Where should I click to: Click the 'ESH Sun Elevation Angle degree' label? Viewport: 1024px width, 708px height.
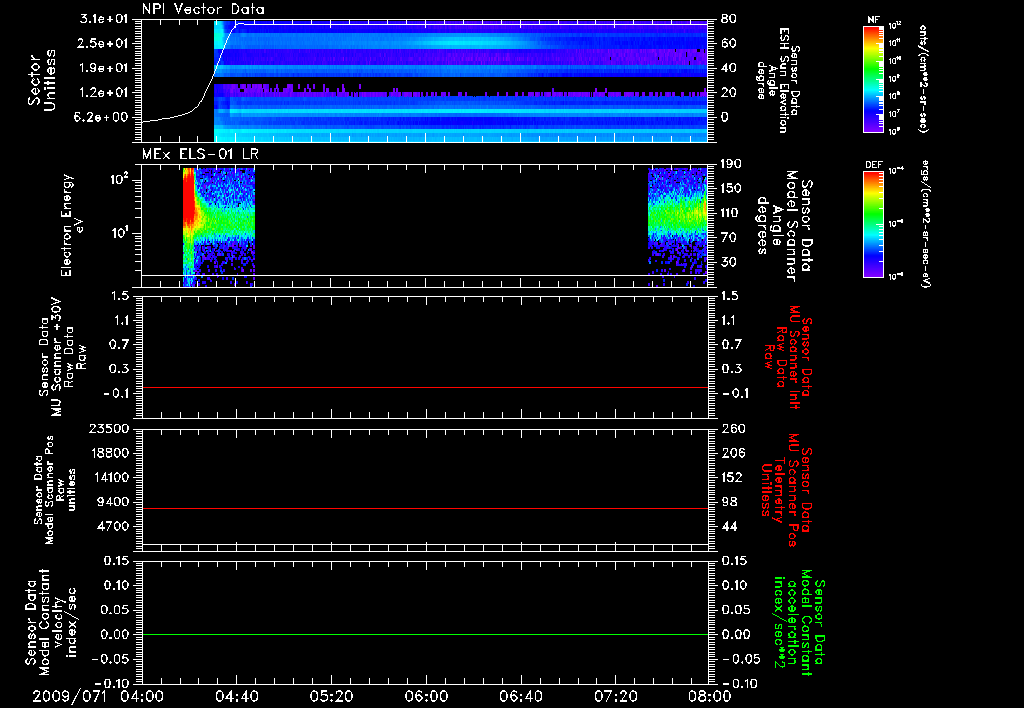(778, 80)
